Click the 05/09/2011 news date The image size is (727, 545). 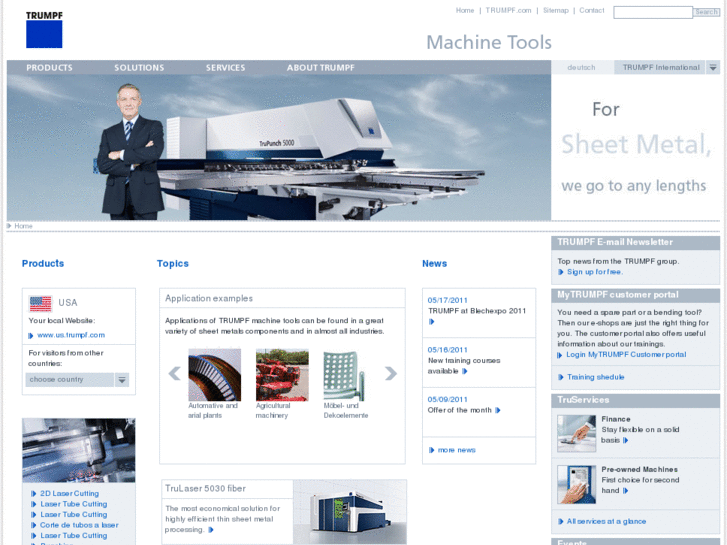[447, 399]
